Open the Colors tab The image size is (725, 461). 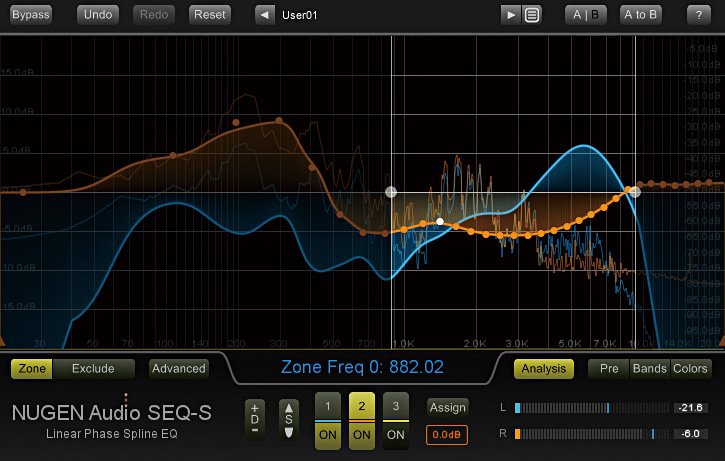[x=690, y=369]
